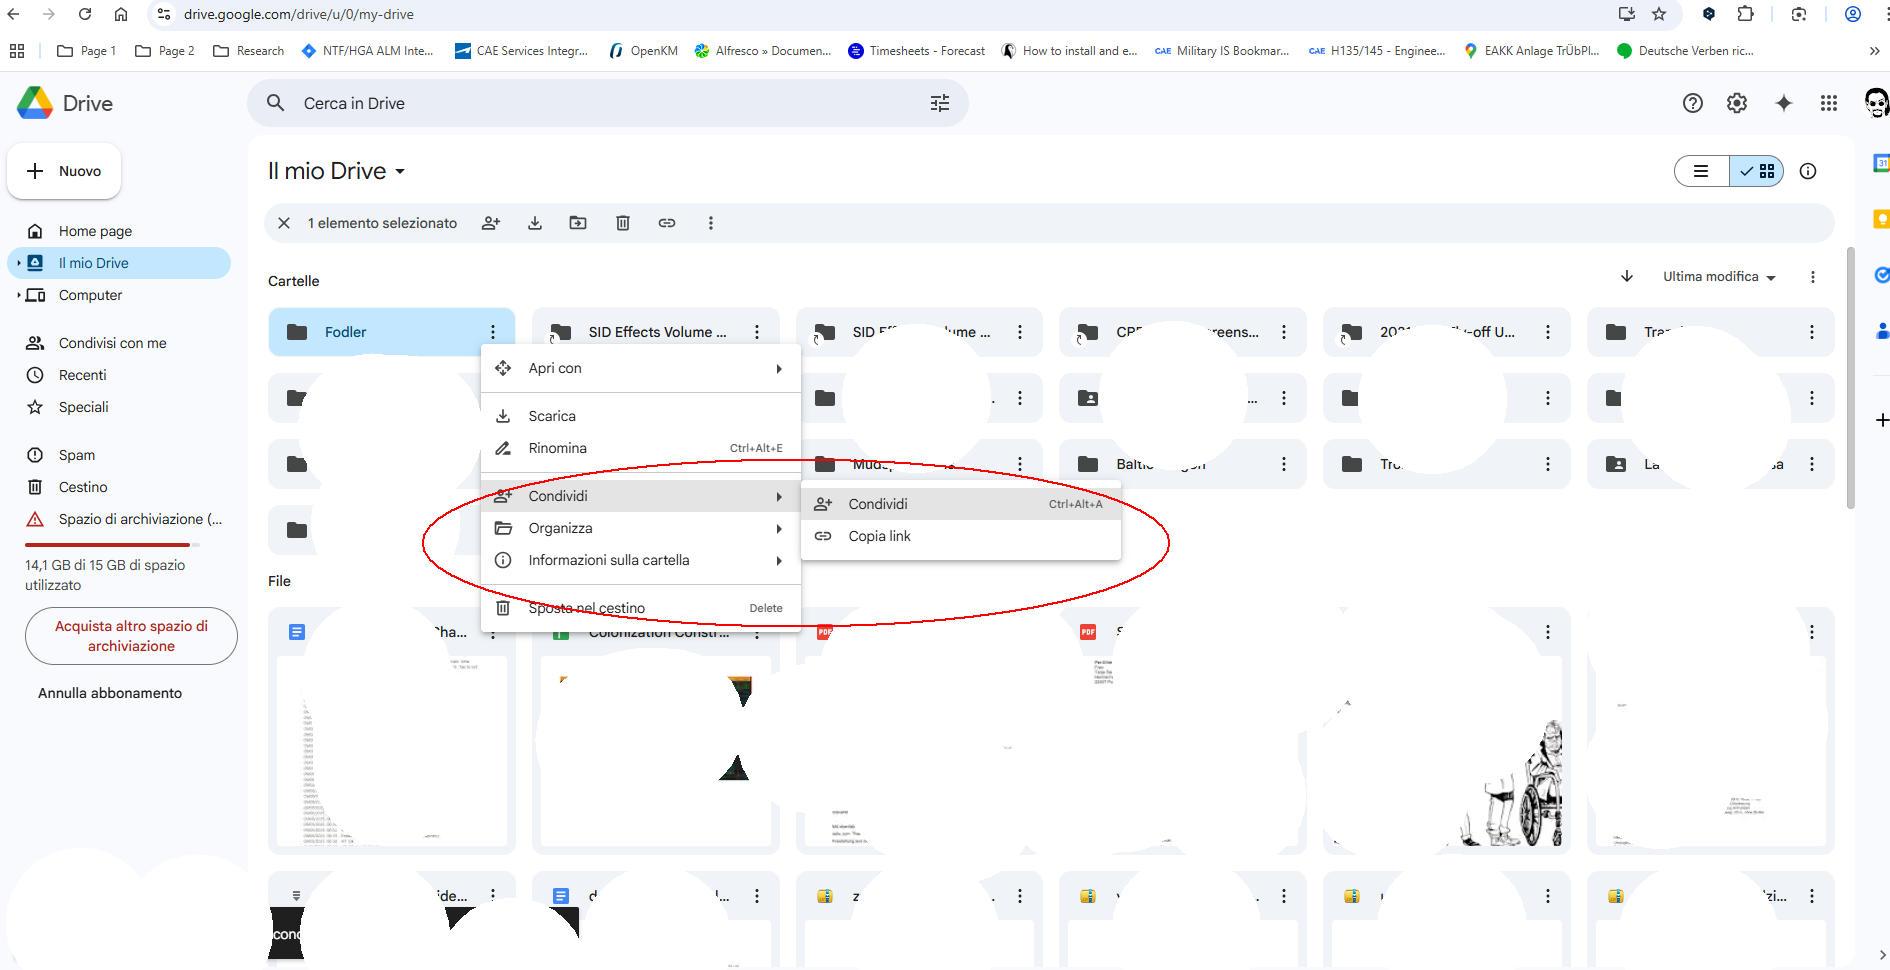Click the 'Cerca in Drive' search field
This screenshot has width=1890, height=970.
[600, 103]
